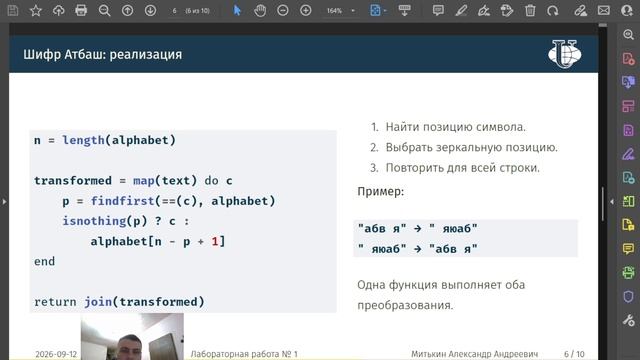Click list item "Выбрать зеркальную позицию."
This screenshot has height=360, width=640.
[471, 147]
